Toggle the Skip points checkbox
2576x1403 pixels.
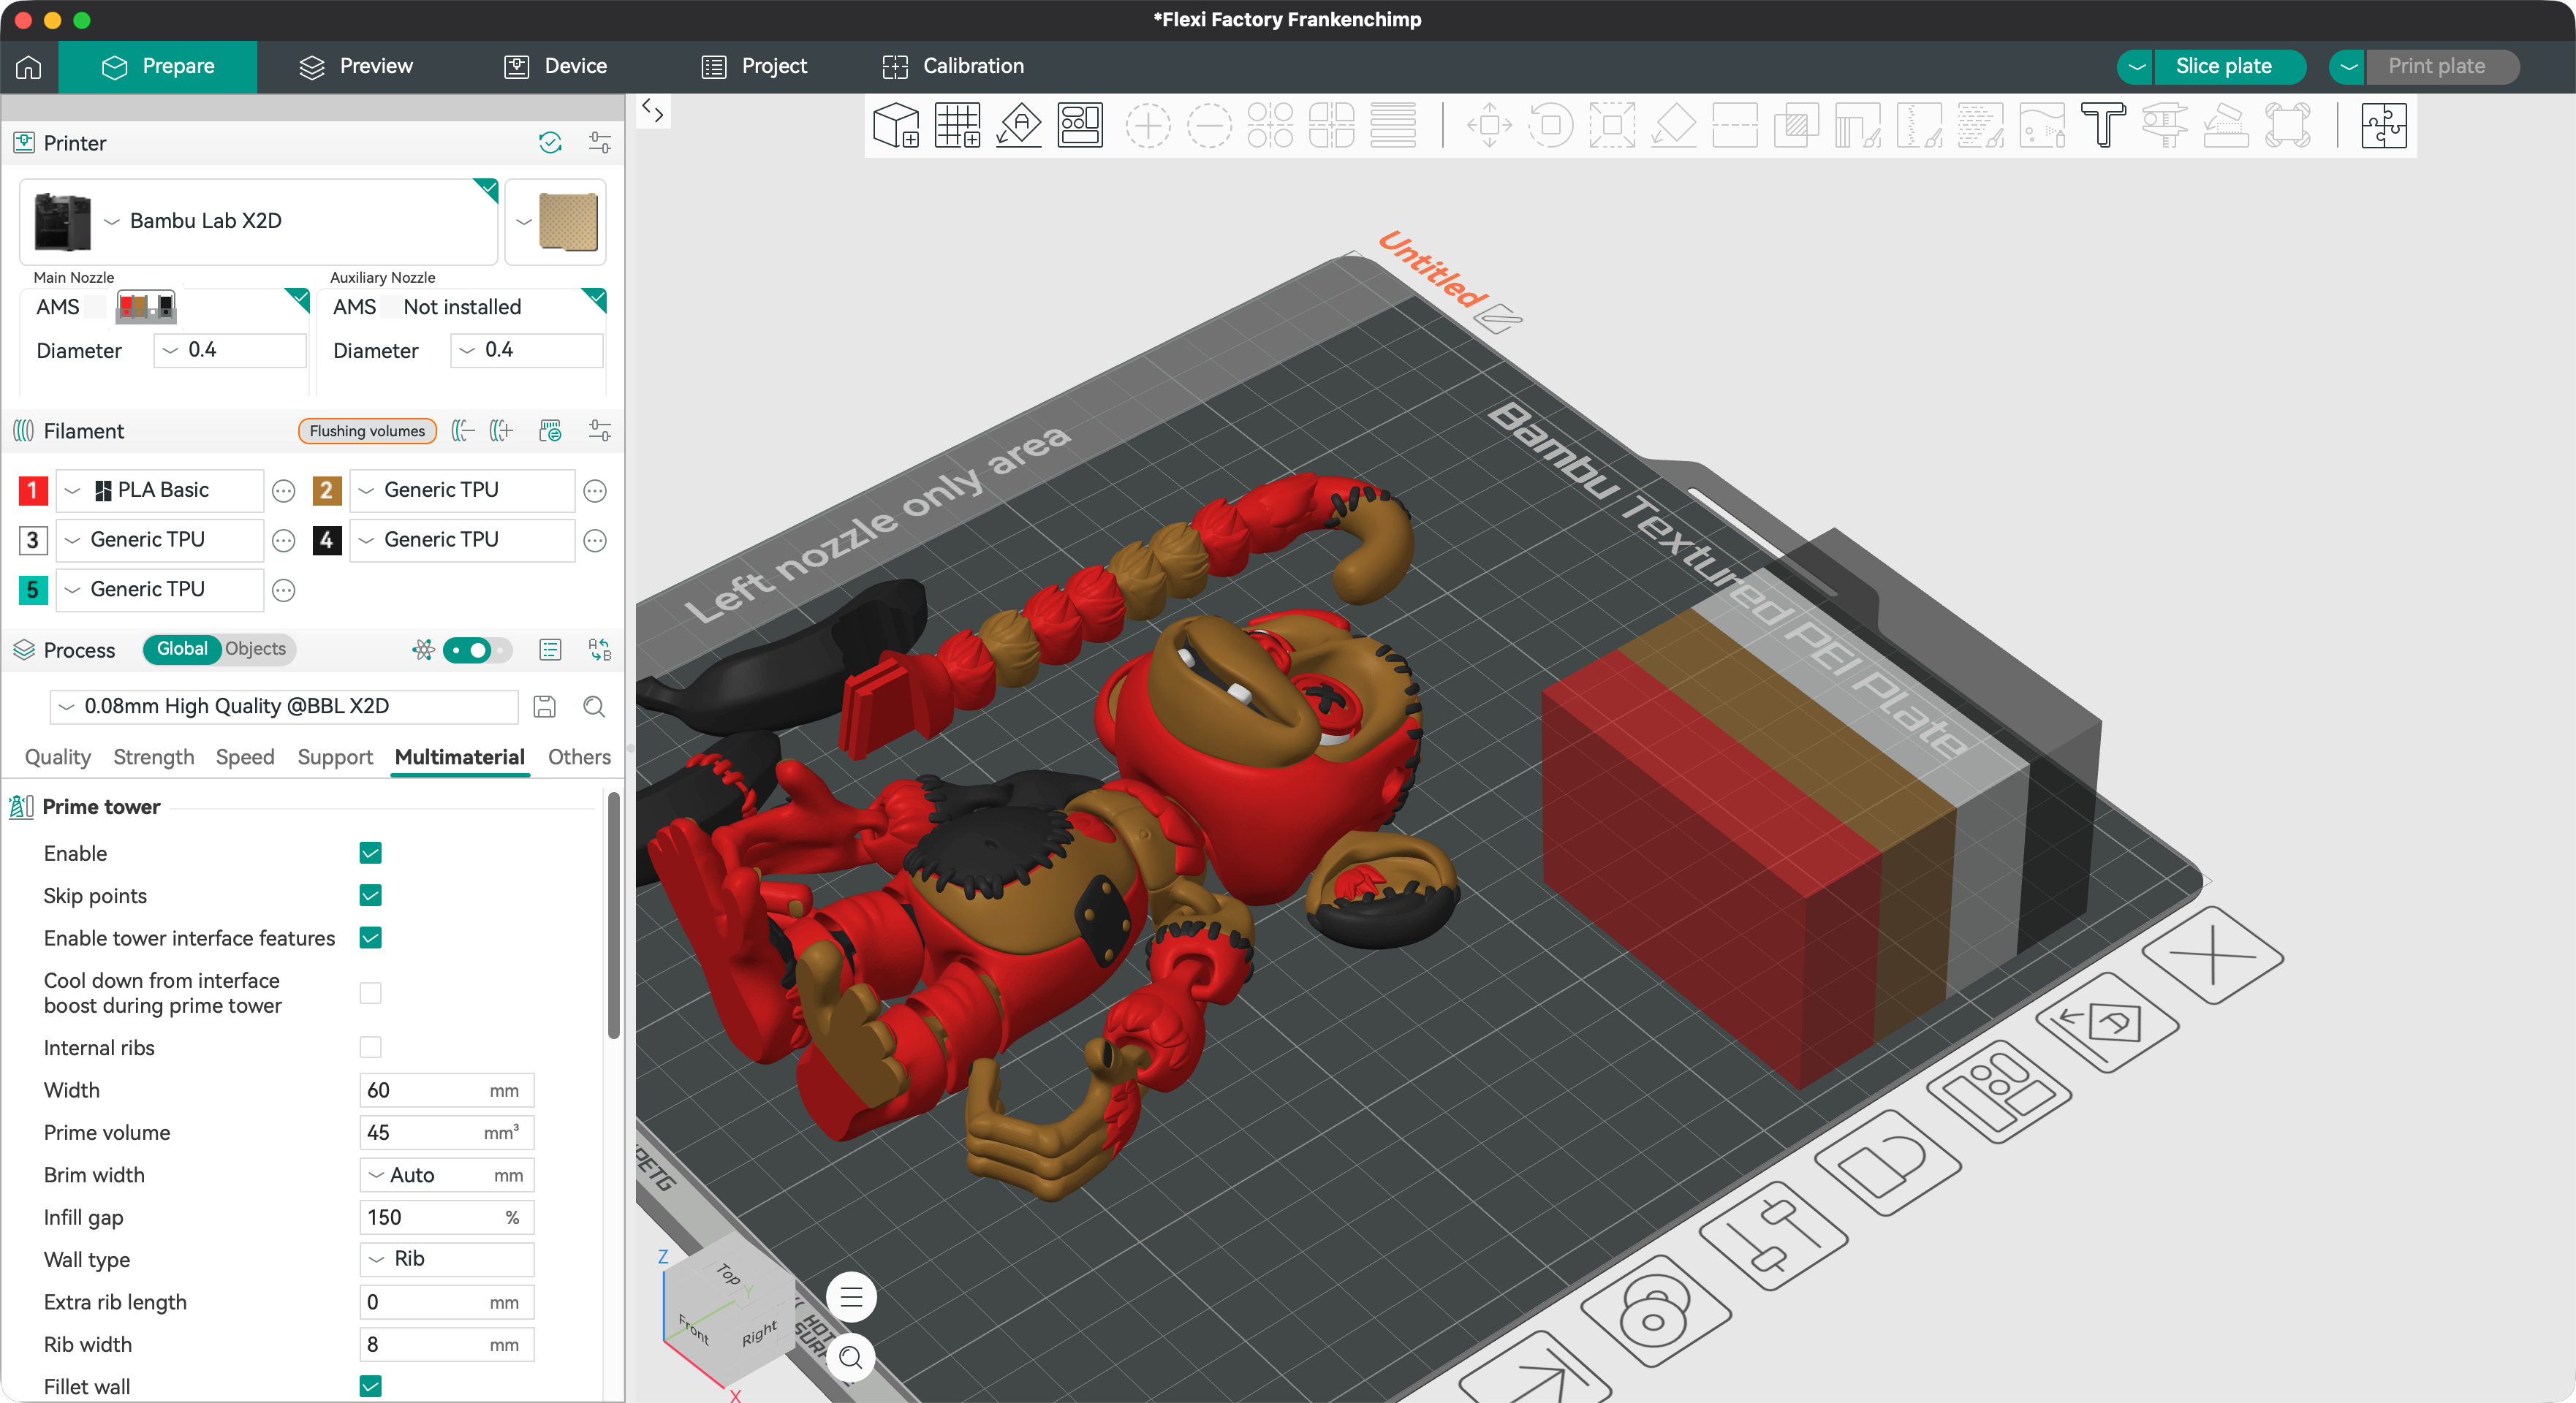pyautogui.click(x=370, y=895)
